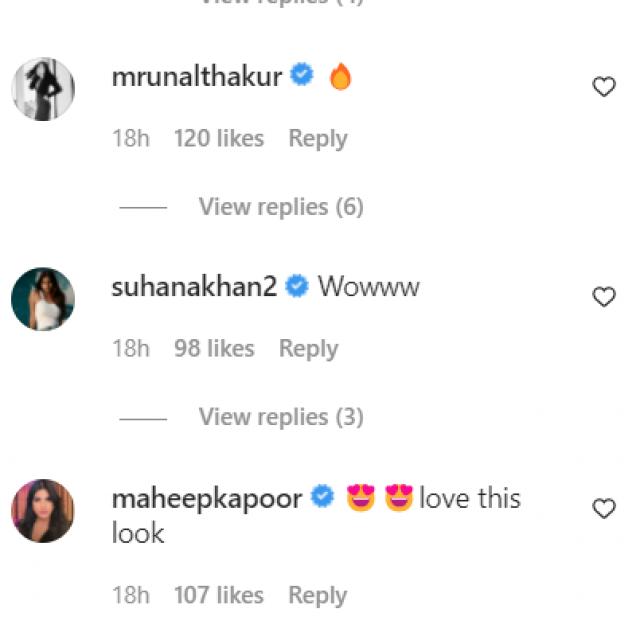Screen dimensions: 640x632
Task: View the 107 likes list
Action: pos(219,595)
